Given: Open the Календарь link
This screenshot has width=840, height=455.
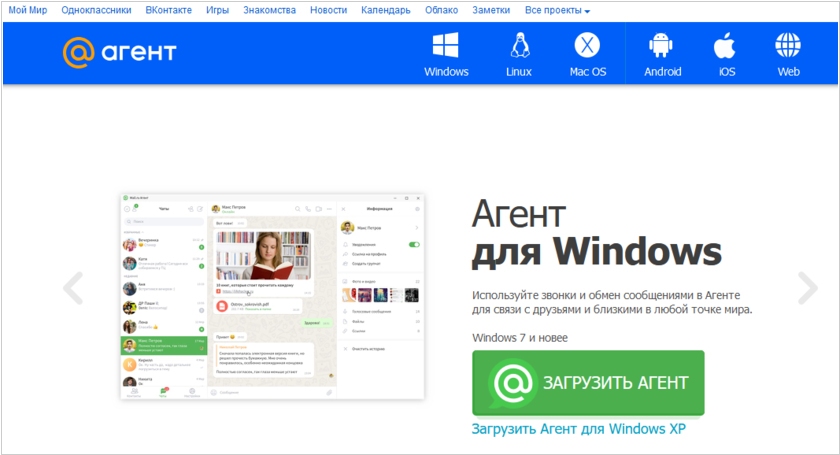Looking at the screenshot, I should click(386, 10).
